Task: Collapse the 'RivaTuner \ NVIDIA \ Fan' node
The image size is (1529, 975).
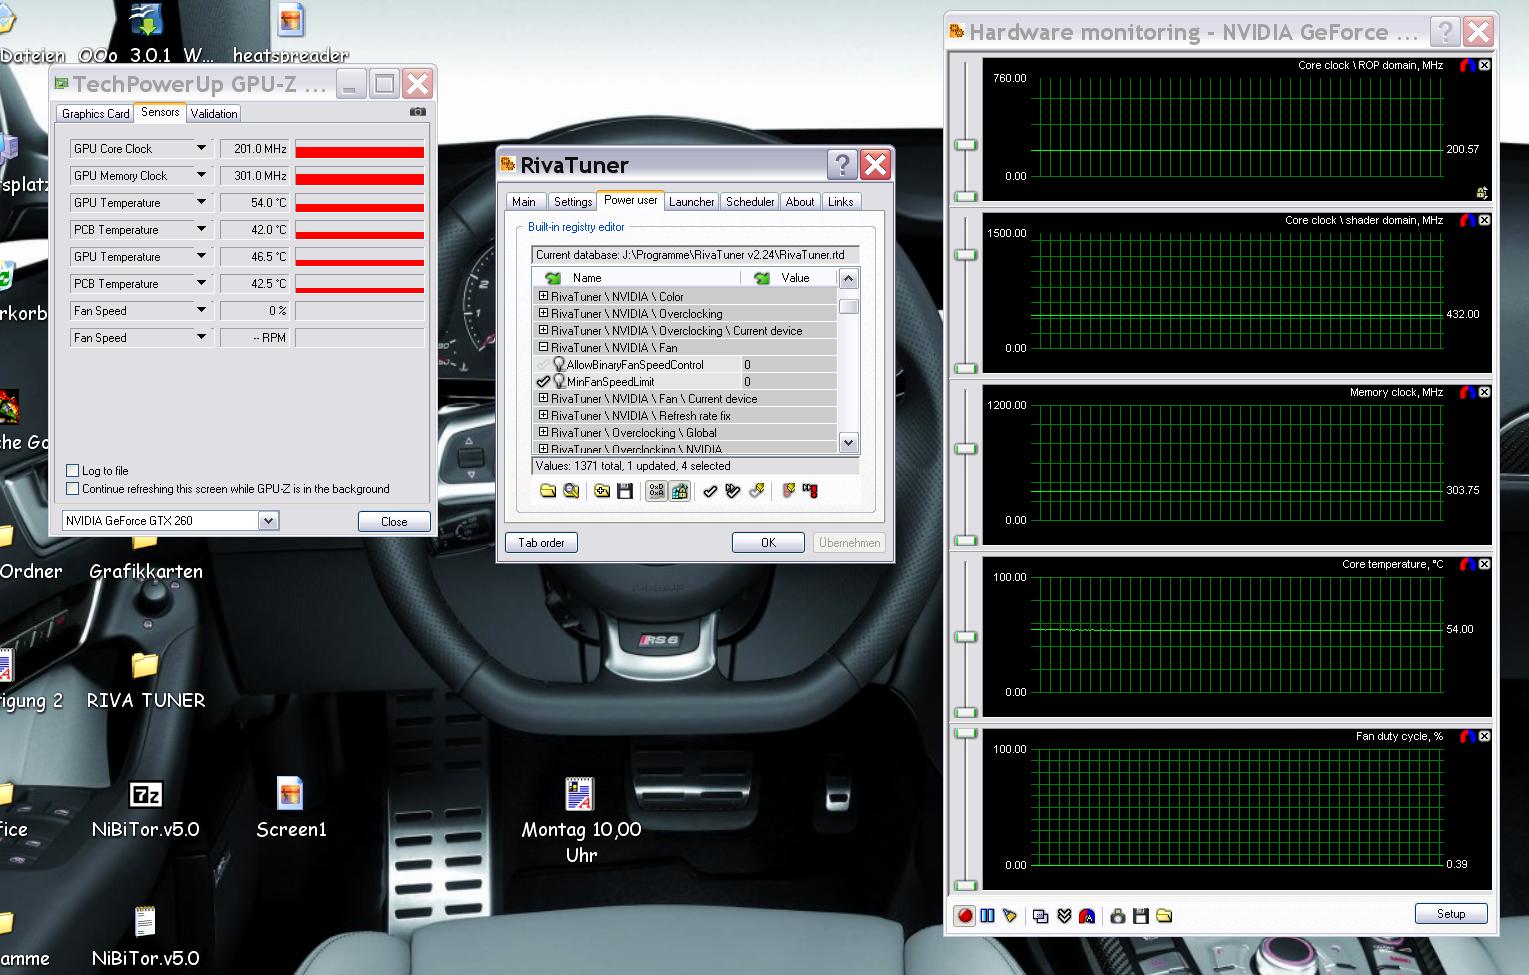Action: [544, 347]
